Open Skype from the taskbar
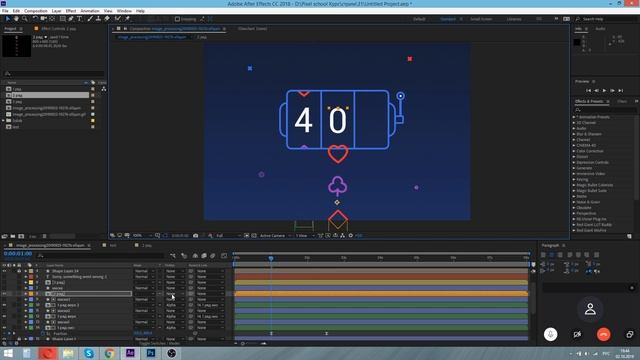This screenshot has height=360, width=640. tap(89, 353)
